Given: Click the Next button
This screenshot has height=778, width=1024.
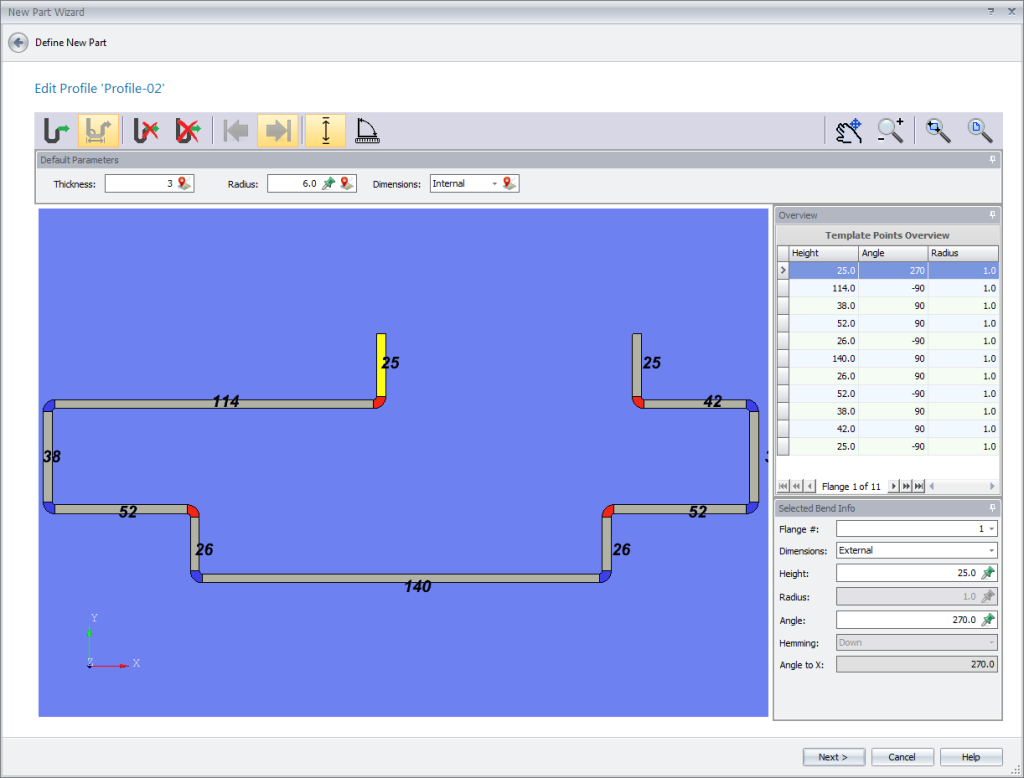Looking at the screenshot, I should [832, 757].
